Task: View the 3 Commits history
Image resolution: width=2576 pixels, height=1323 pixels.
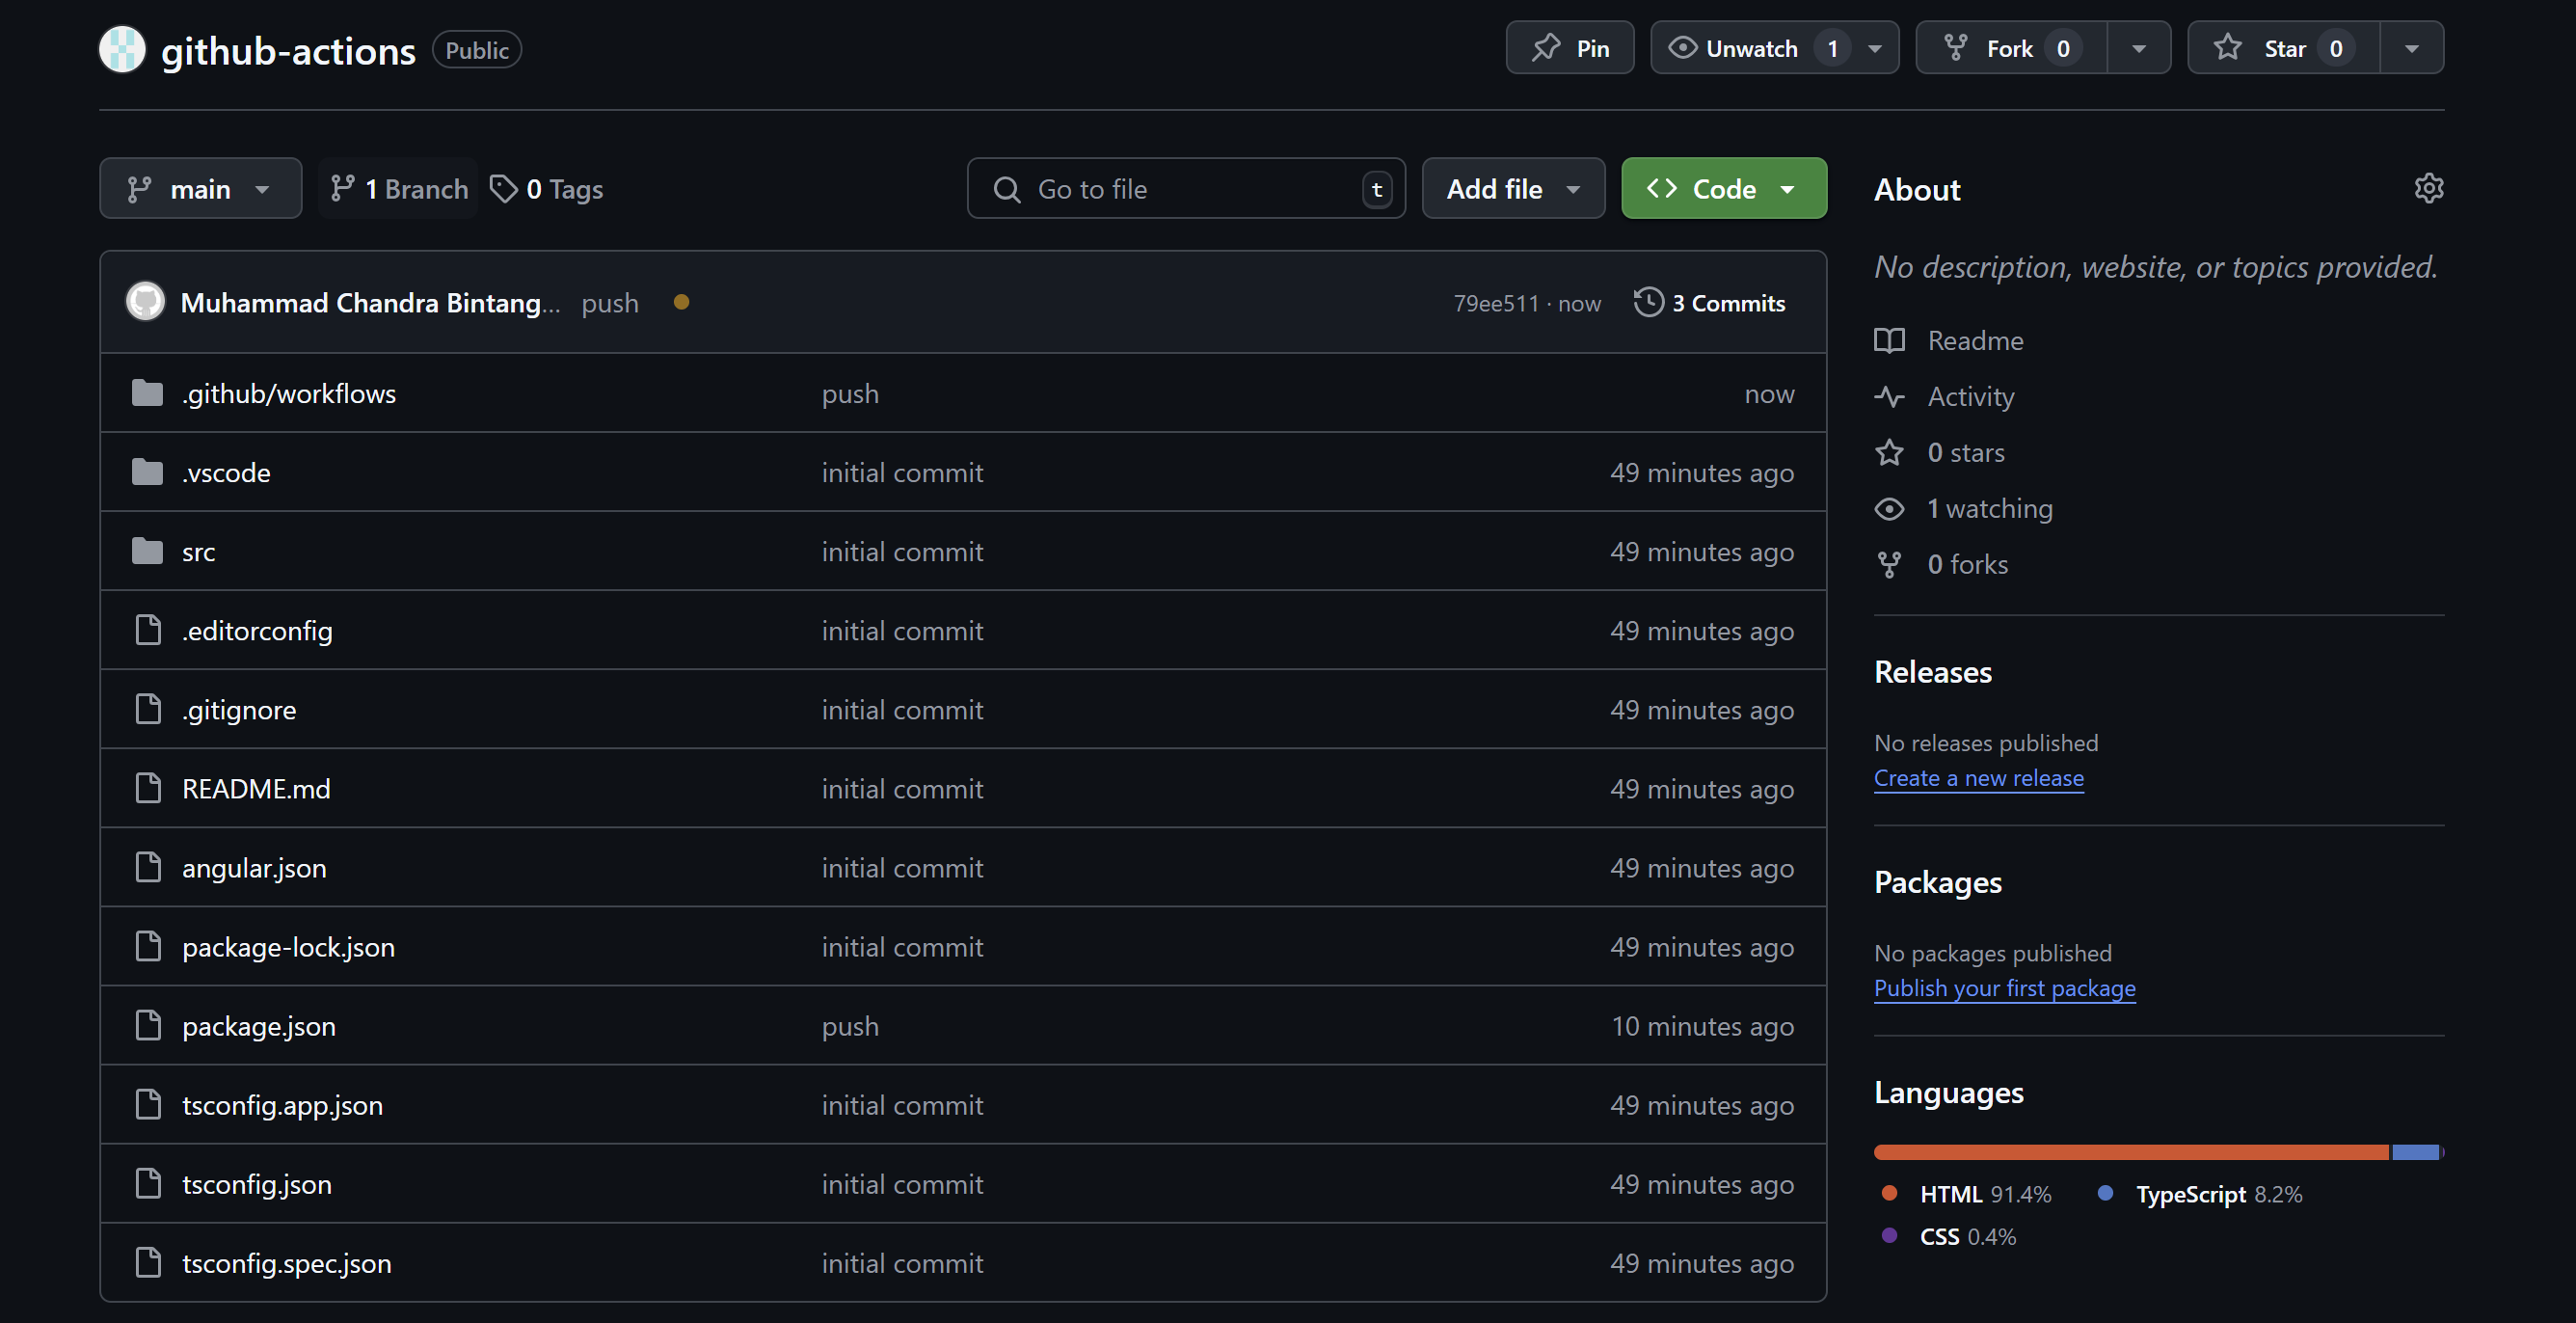Action: tap(1709, 302)
